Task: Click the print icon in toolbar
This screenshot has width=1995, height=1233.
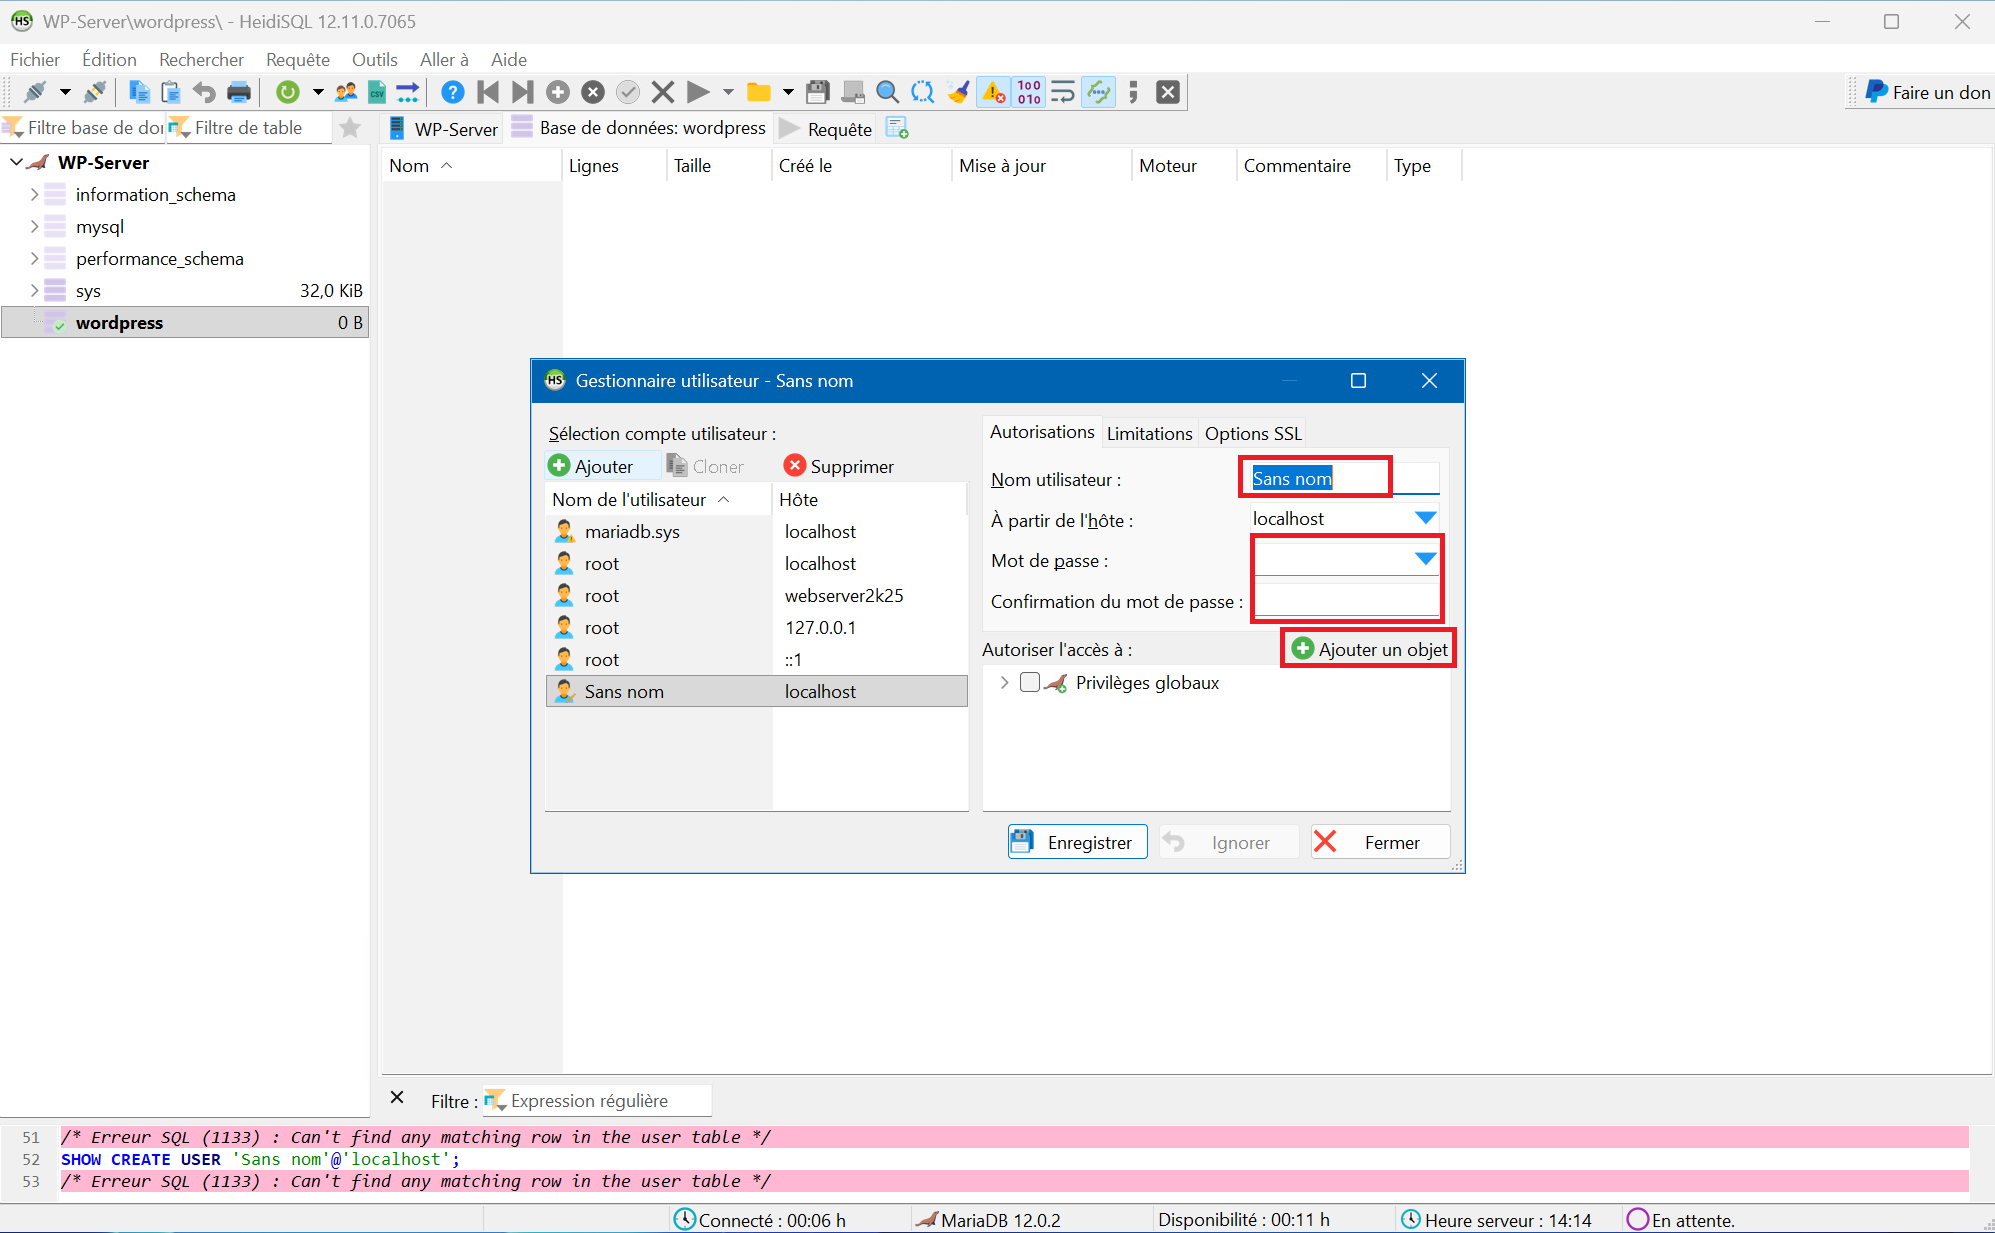Action: pos(238,92)
